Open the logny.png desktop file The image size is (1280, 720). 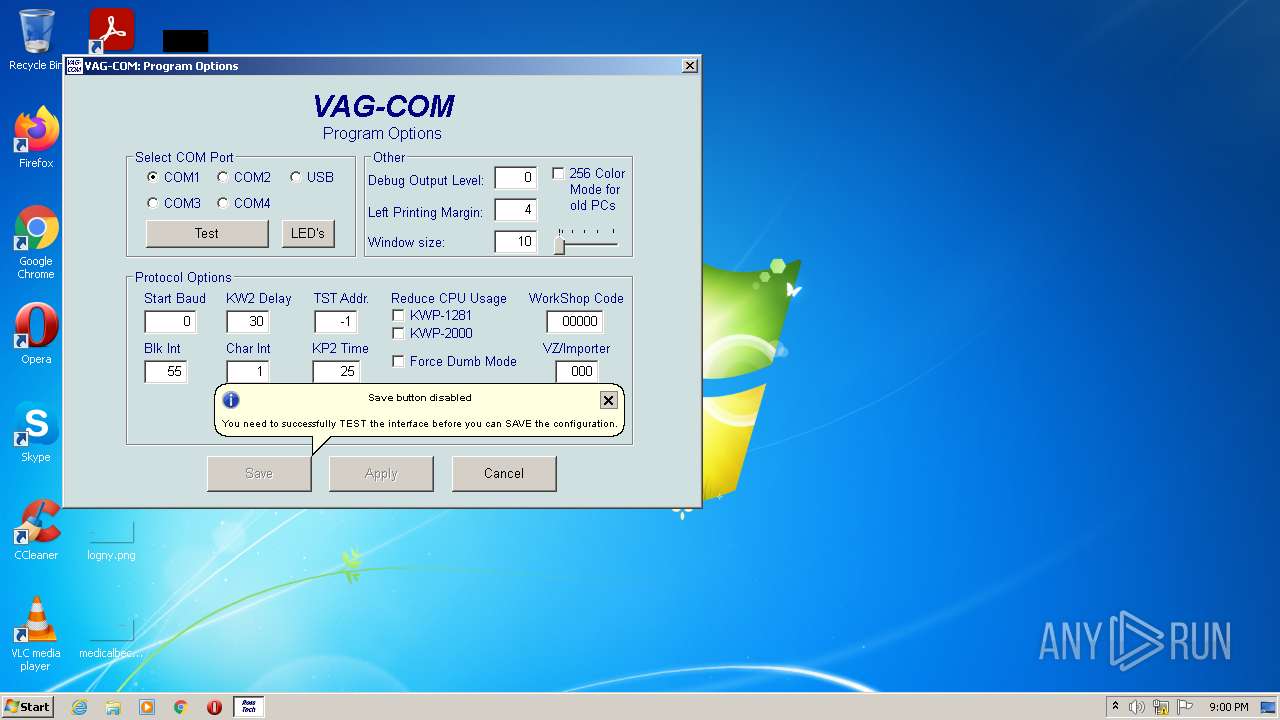(111, 540)
